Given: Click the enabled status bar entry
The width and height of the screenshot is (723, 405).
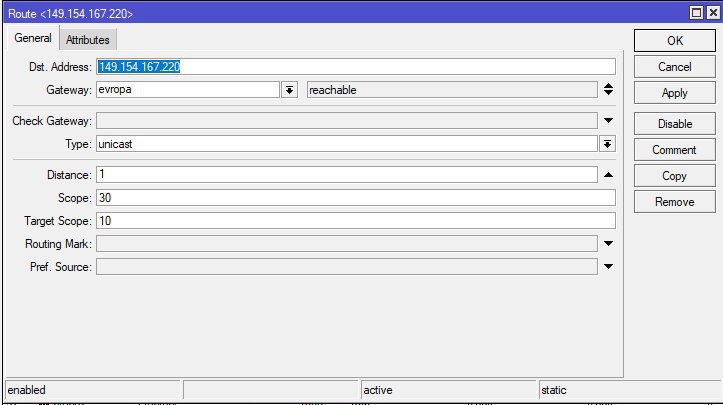Looking at the screenshot, I should 93,390.
